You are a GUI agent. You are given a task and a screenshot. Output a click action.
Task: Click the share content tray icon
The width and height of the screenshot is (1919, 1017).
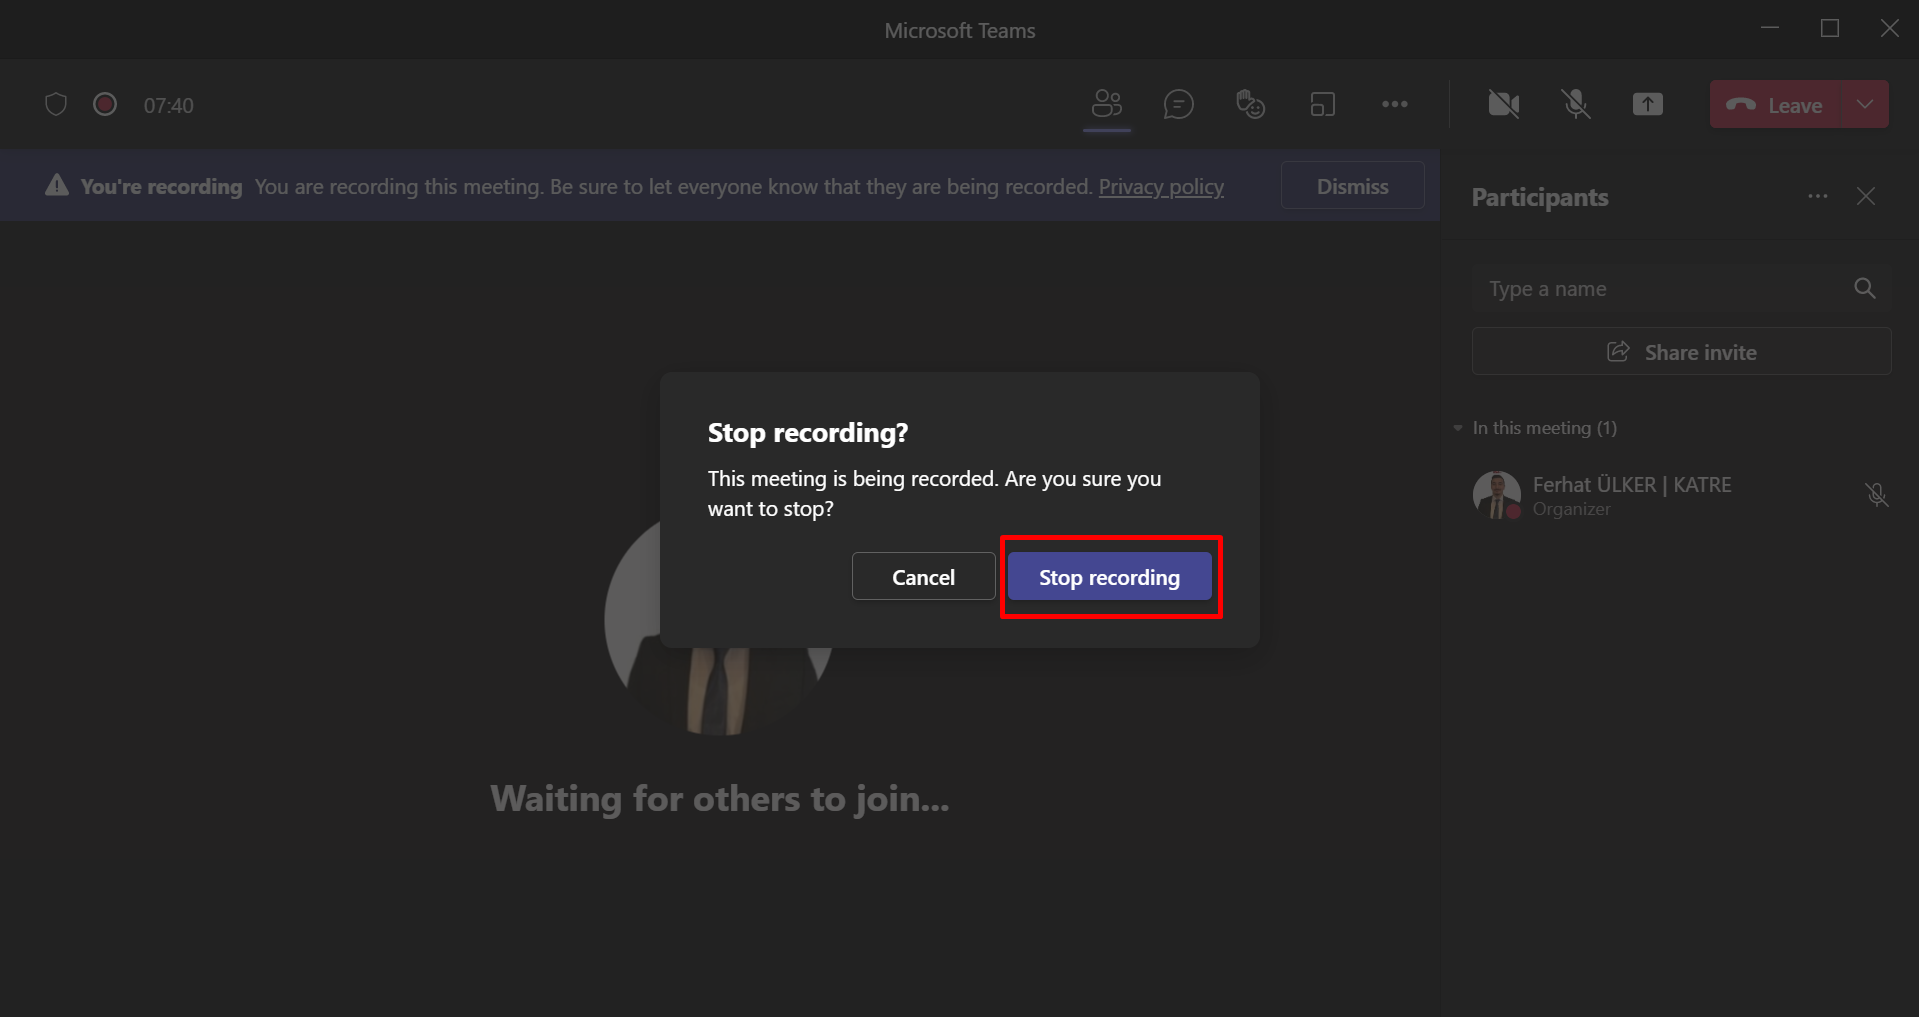pyautogui.click(x=1647, y=104)
